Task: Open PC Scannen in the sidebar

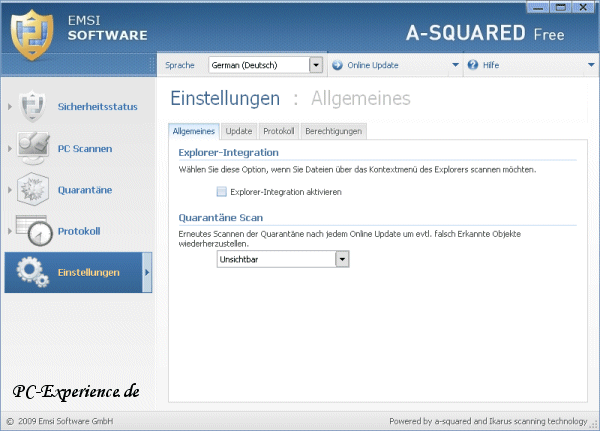Action: 85,148
